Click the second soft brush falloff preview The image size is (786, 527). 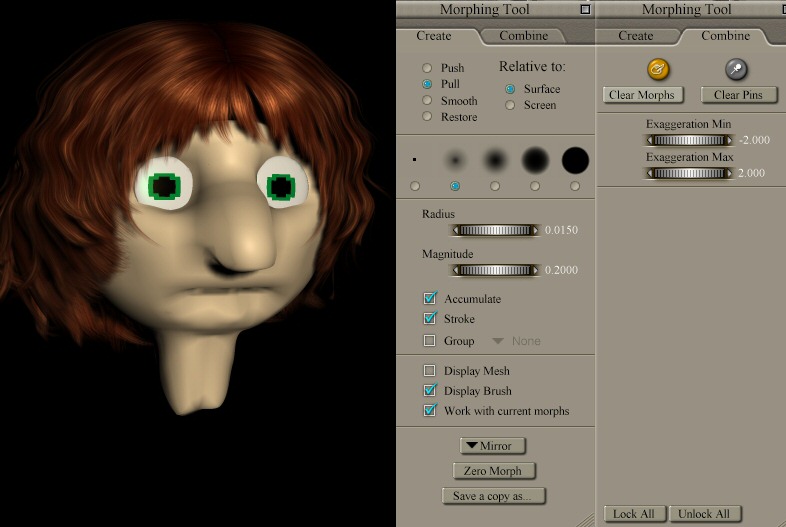point(455,160)
